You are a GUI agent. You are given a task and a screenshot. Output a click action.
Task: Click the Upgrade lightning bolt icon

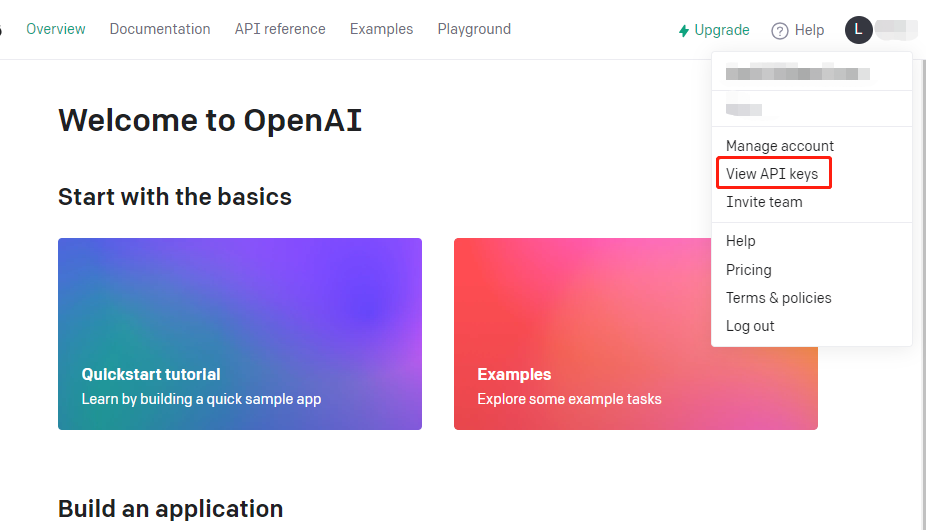coord(684,31)
